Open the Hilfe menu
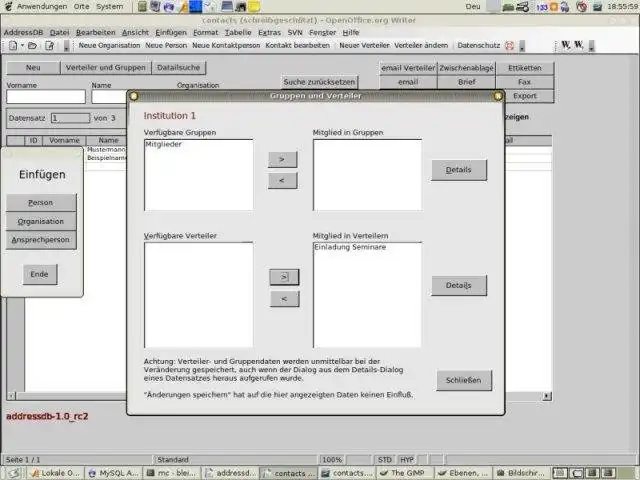640x480 pixels. tap(351, 32)
